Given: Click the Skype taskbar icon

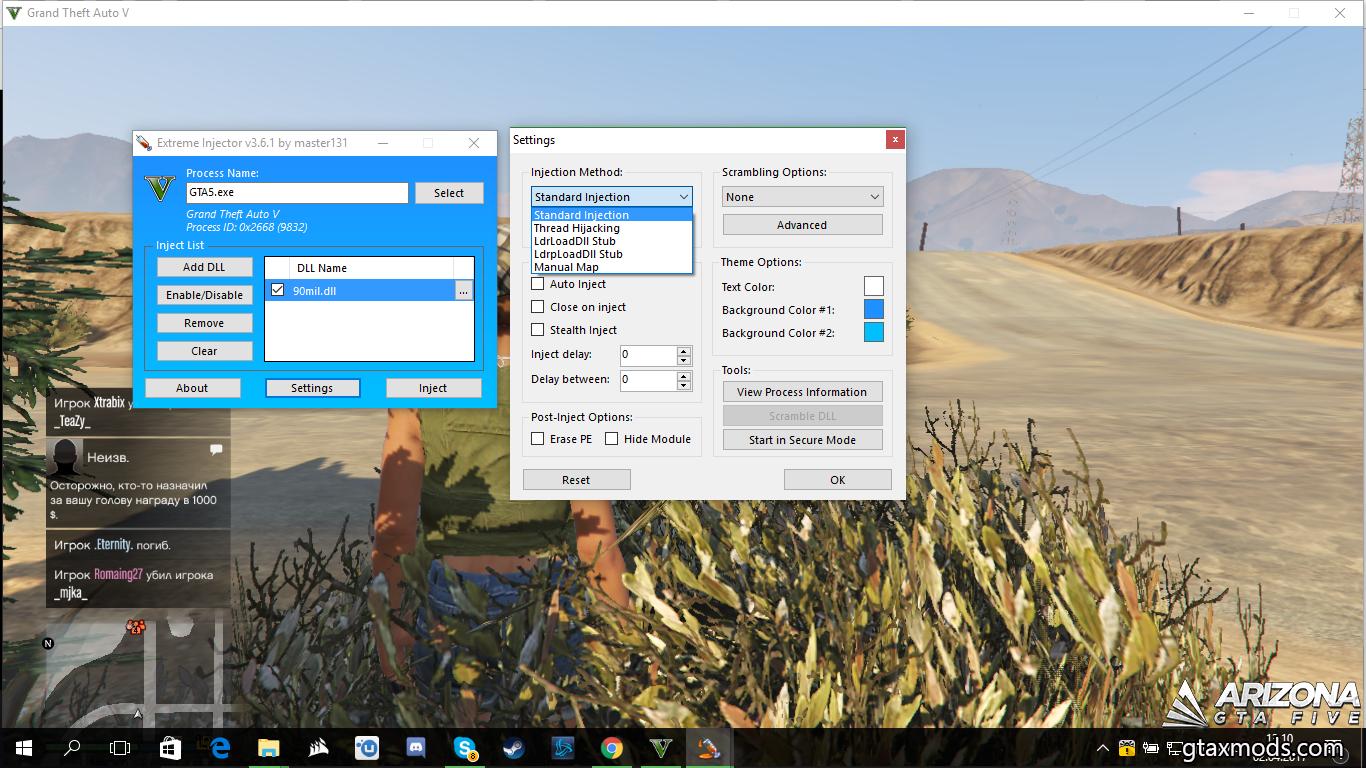Looking at the screenshot, I should (x=465, y=748).
